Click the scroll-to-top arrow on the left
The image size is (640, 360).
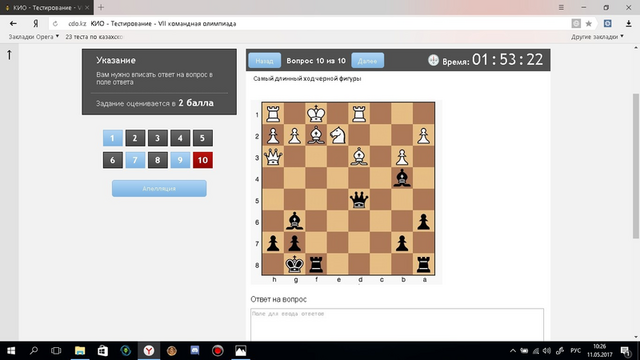tap(9, 54)
